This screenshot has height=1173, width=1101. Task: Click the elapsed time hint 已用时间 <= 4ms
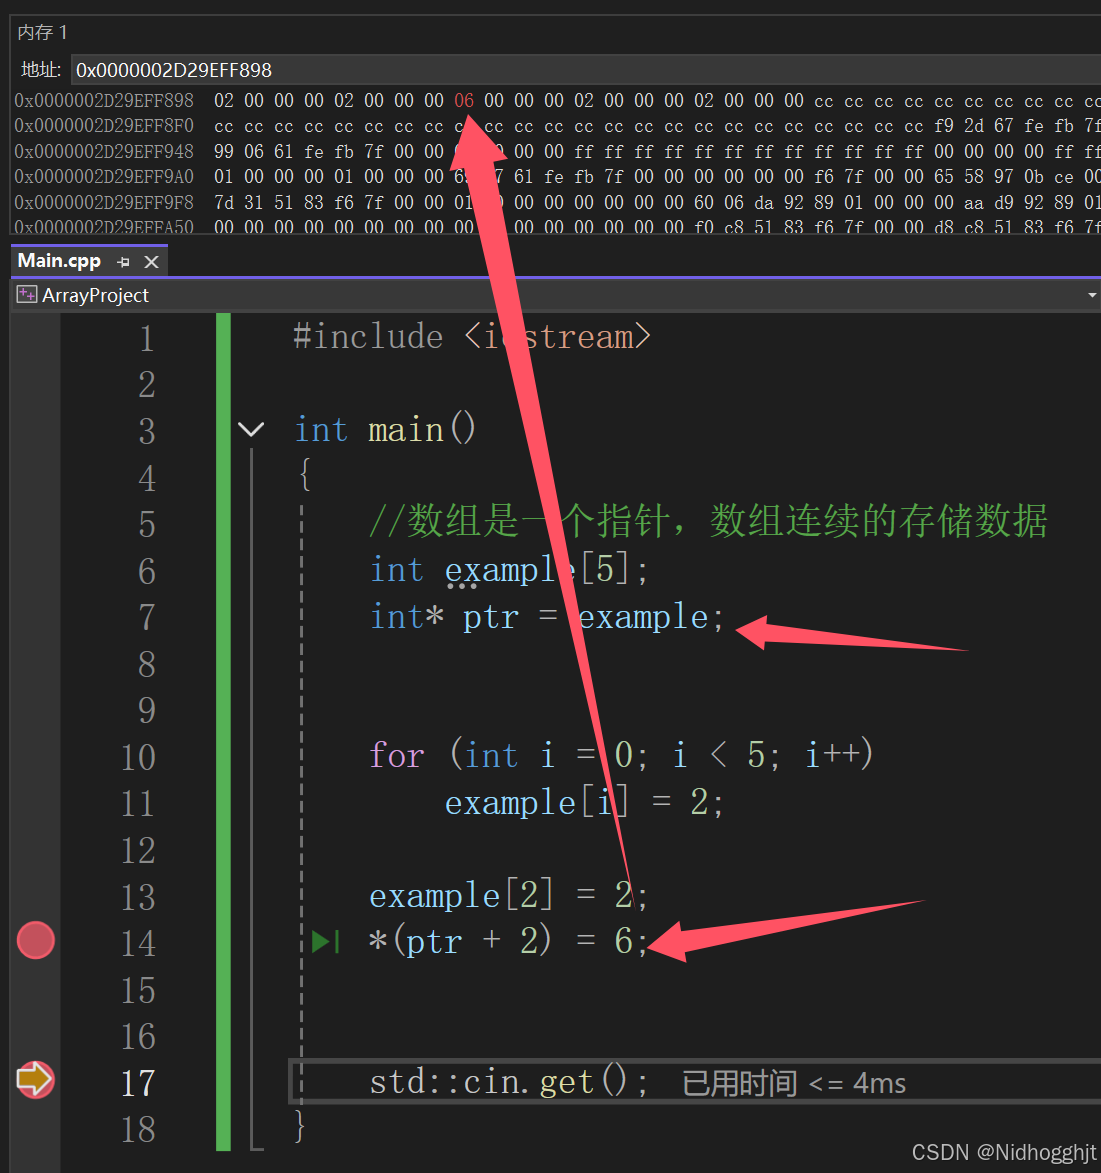(794, 1083)
